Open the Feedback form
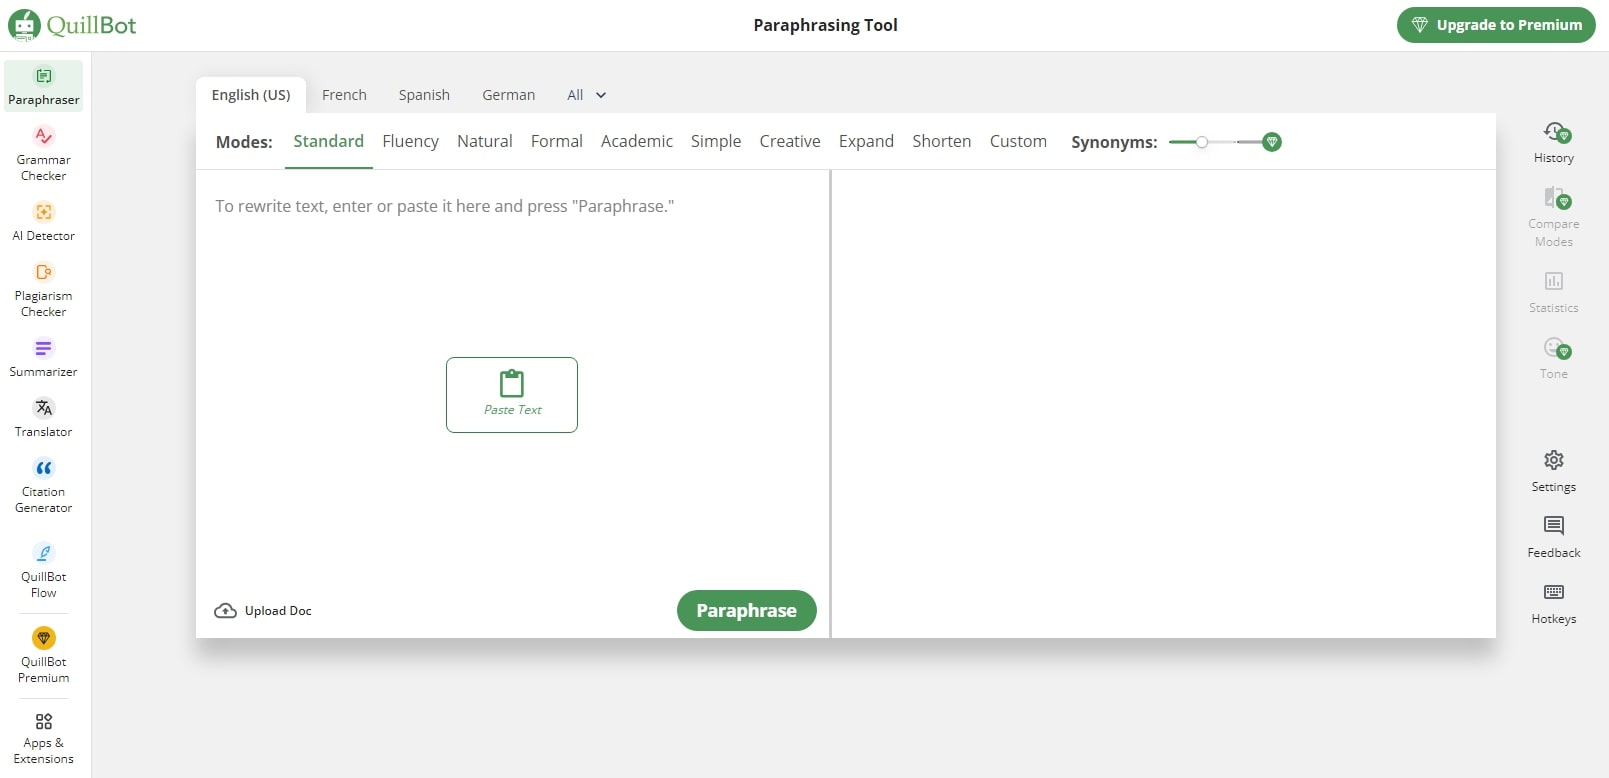1609x778 pixels. tap(1553, 536)
